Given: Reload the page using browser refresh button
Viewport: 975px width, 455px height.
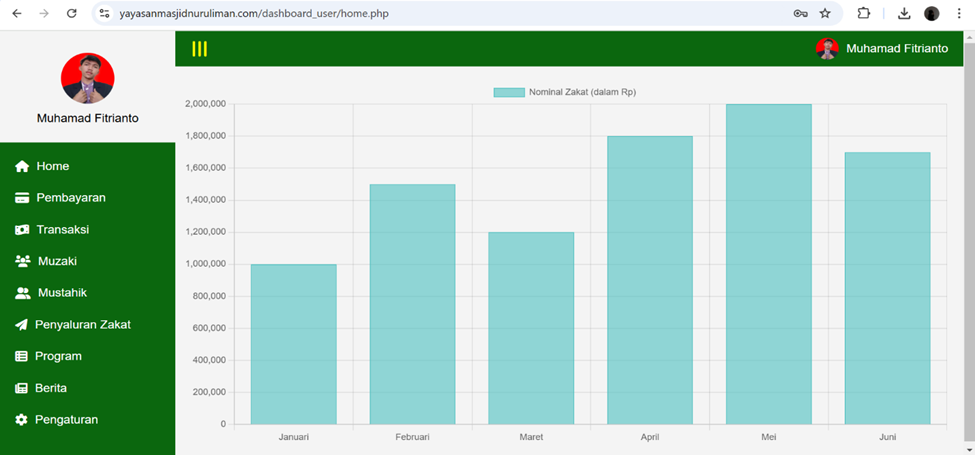Looking at the screenshot, I should [x=71, y=13].
